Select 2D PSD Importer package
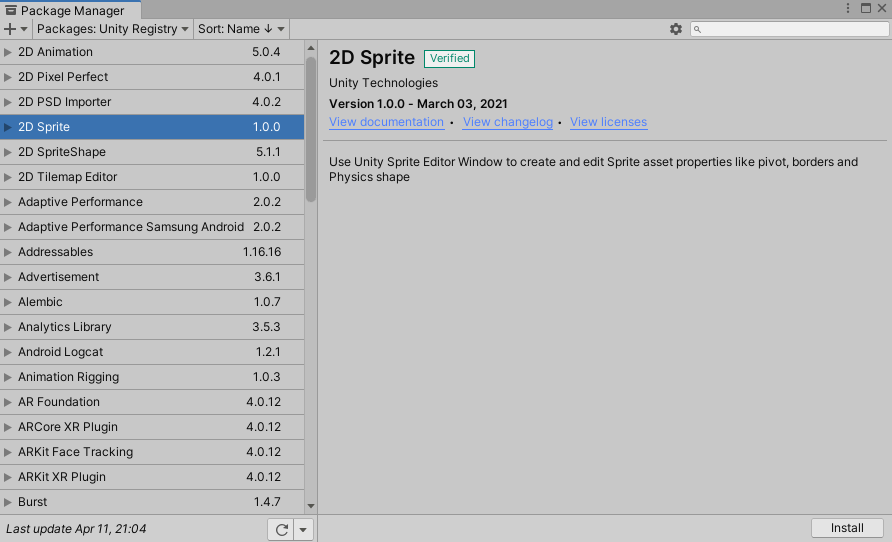Viewport: 892px width, 542px height. tap(152, 102)
